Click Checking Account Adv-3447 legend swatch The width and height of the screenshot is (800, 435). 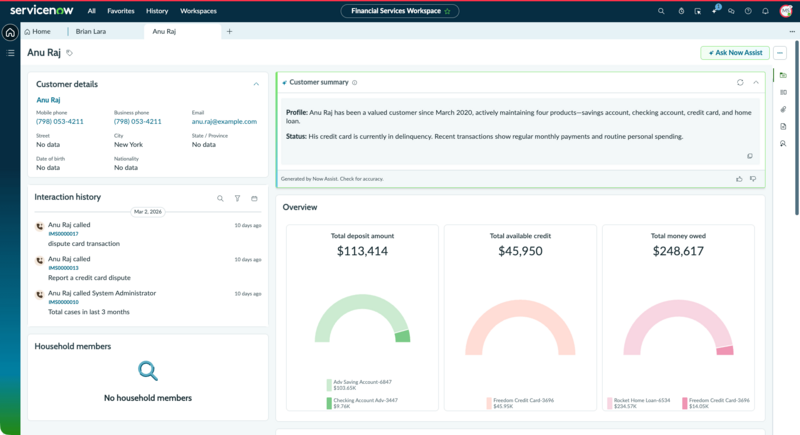pyautogui.click(x=329, y=403)
